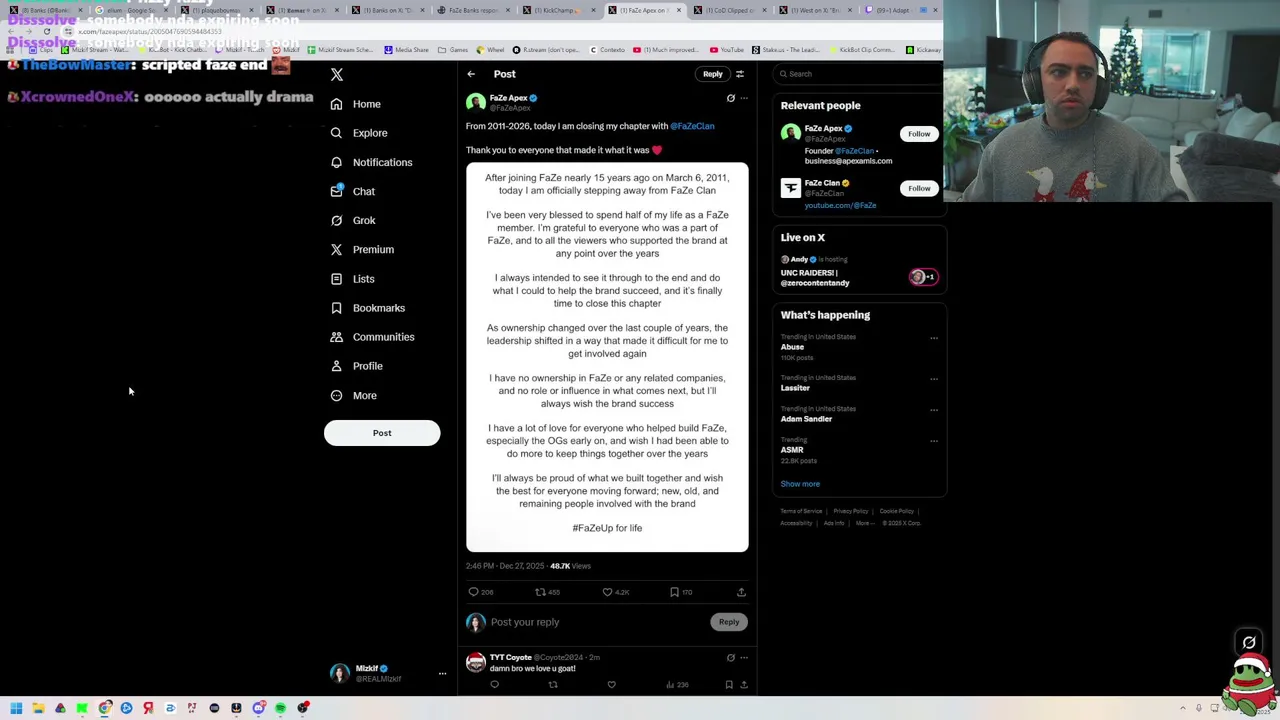1280x720 pixels.
Task: Open the Windows Start menu
Action: (16, 708)
